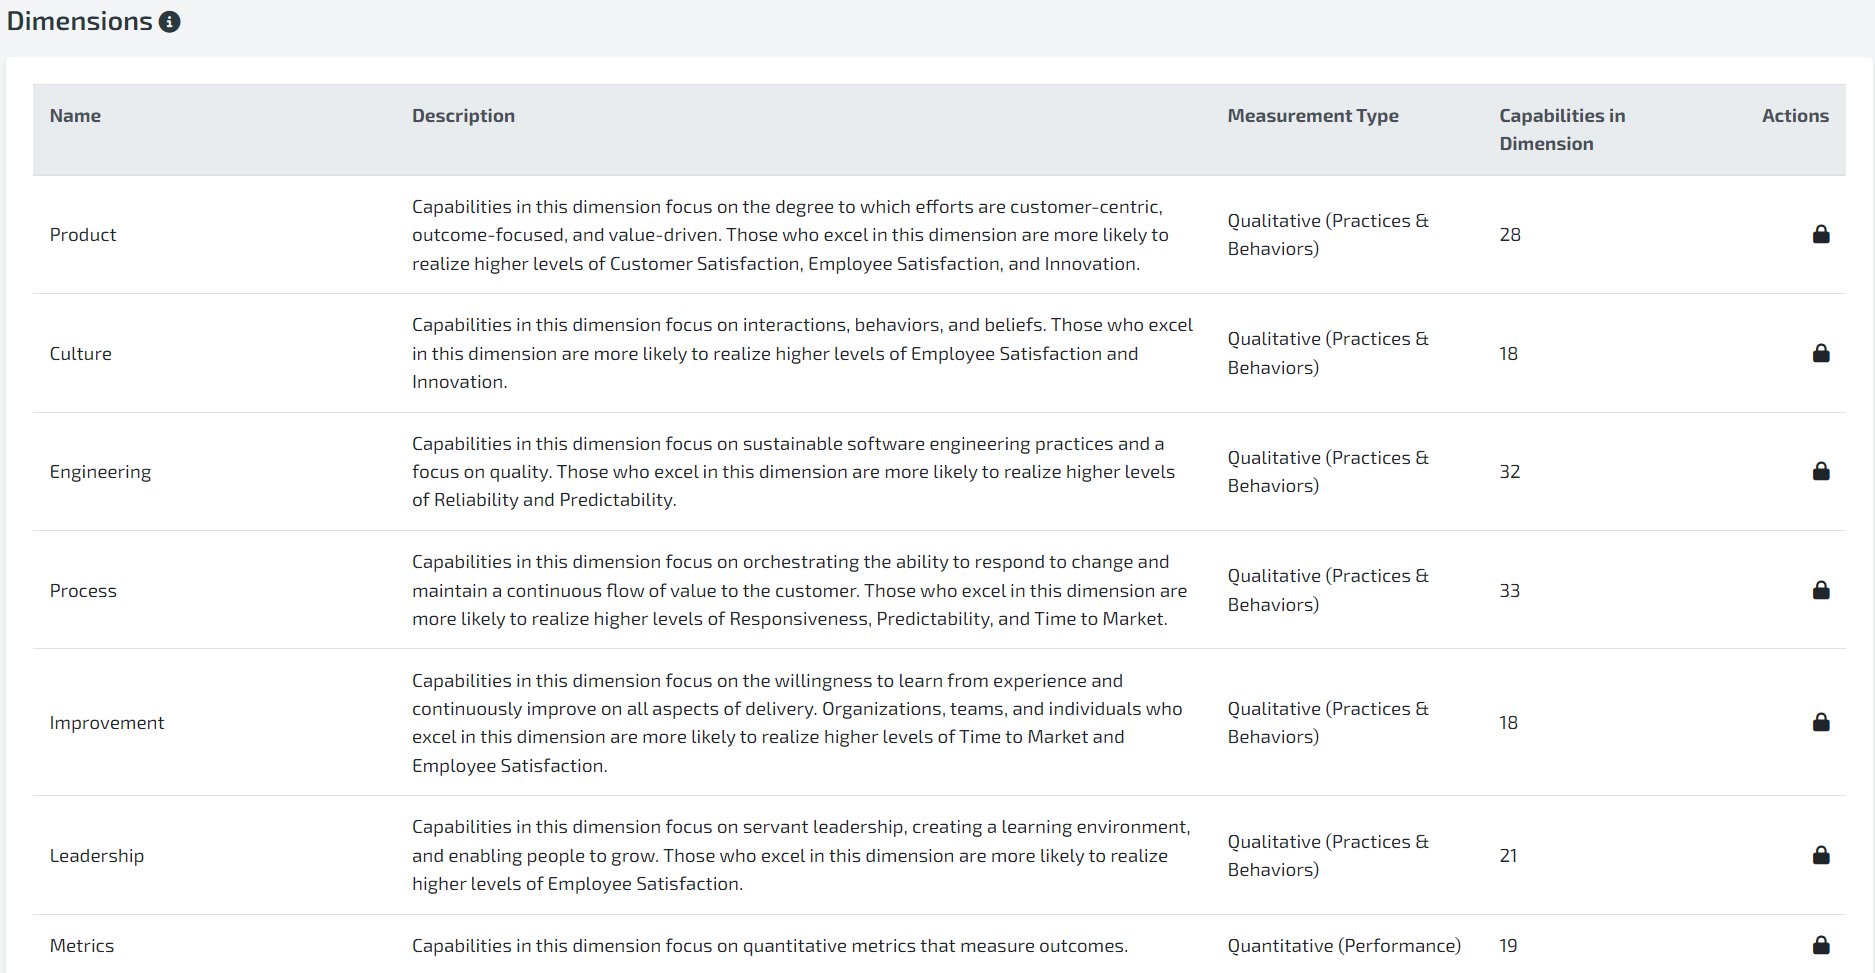Click the Qualitative measurement type in Engineering row
The image size is (1875, 973).
(1328, 472)
